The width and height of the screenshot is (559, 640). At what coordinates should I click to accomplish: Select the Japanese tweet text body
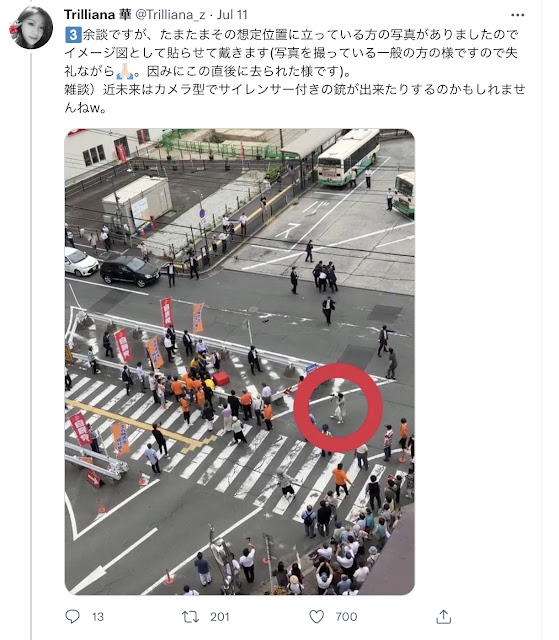coord(295,71)
